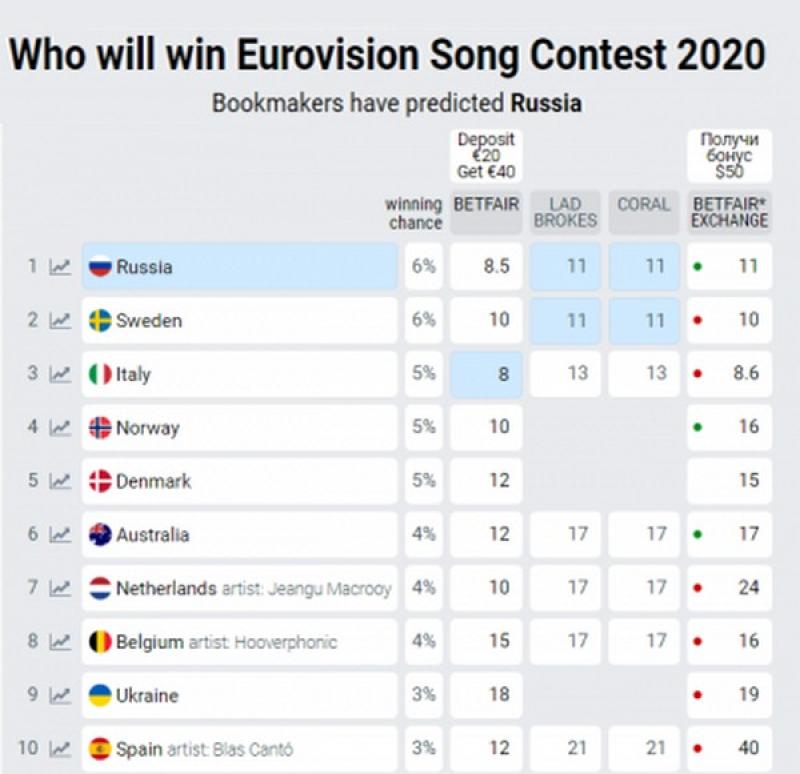Open the trend chart icon for Norway

click(x=60, y=428)
